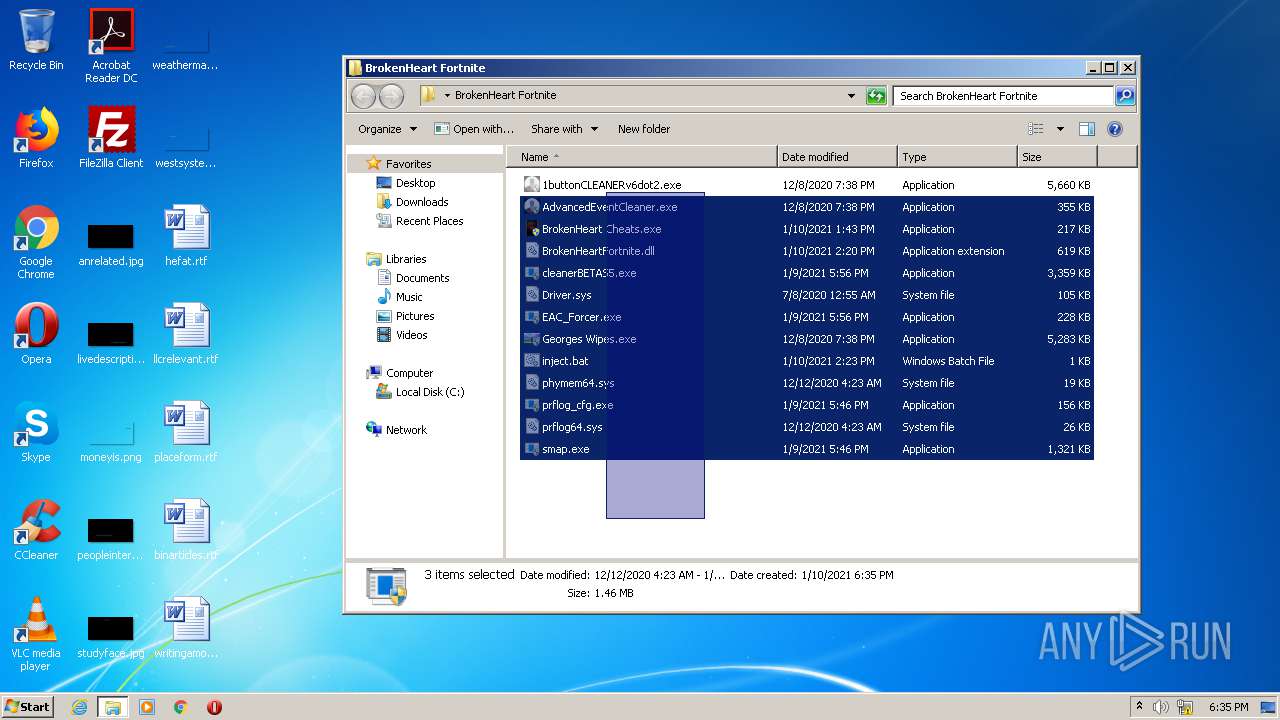The height and width of the screenshot is (720, 1280).
Task: Click the search magnifier icon
Action: click(1125, 96)
